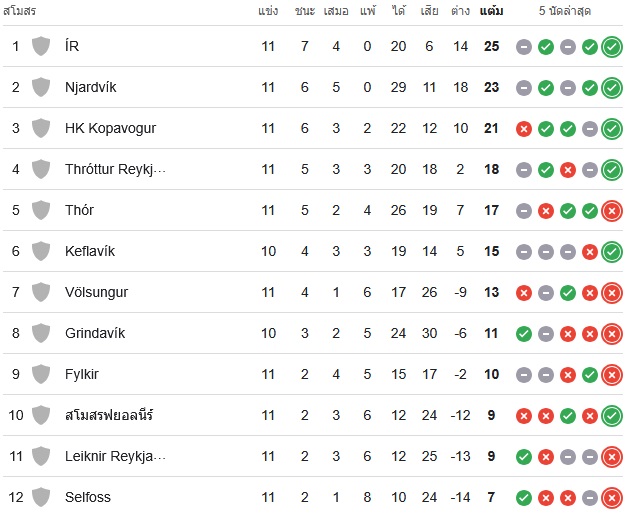Click Leiknir Reykjavík's green win icon
The height and width of the screenshot is (513, 626).
tap(524, 456)
